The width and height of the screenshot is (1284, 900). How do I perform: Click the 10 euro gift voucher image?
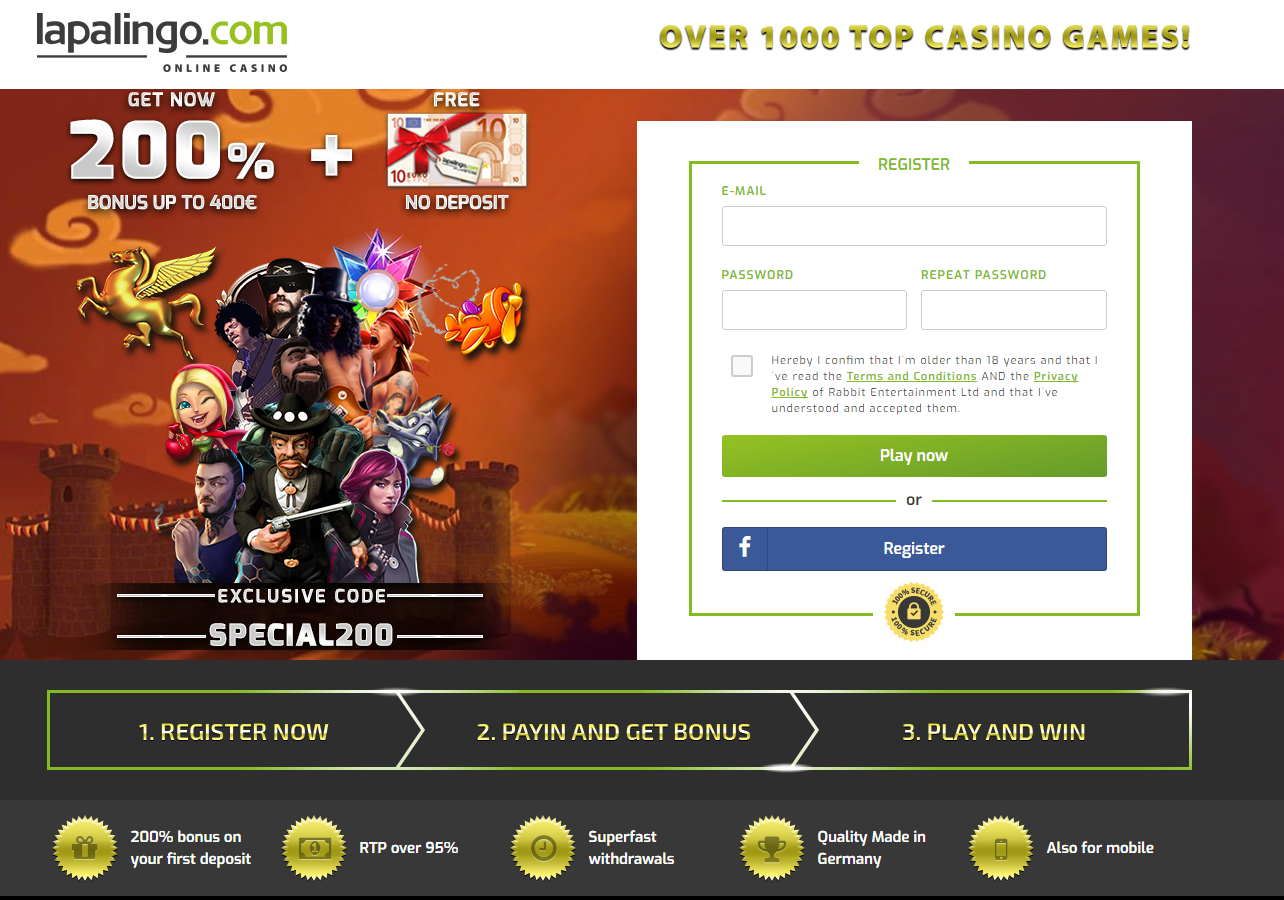(x=457, y=150)
